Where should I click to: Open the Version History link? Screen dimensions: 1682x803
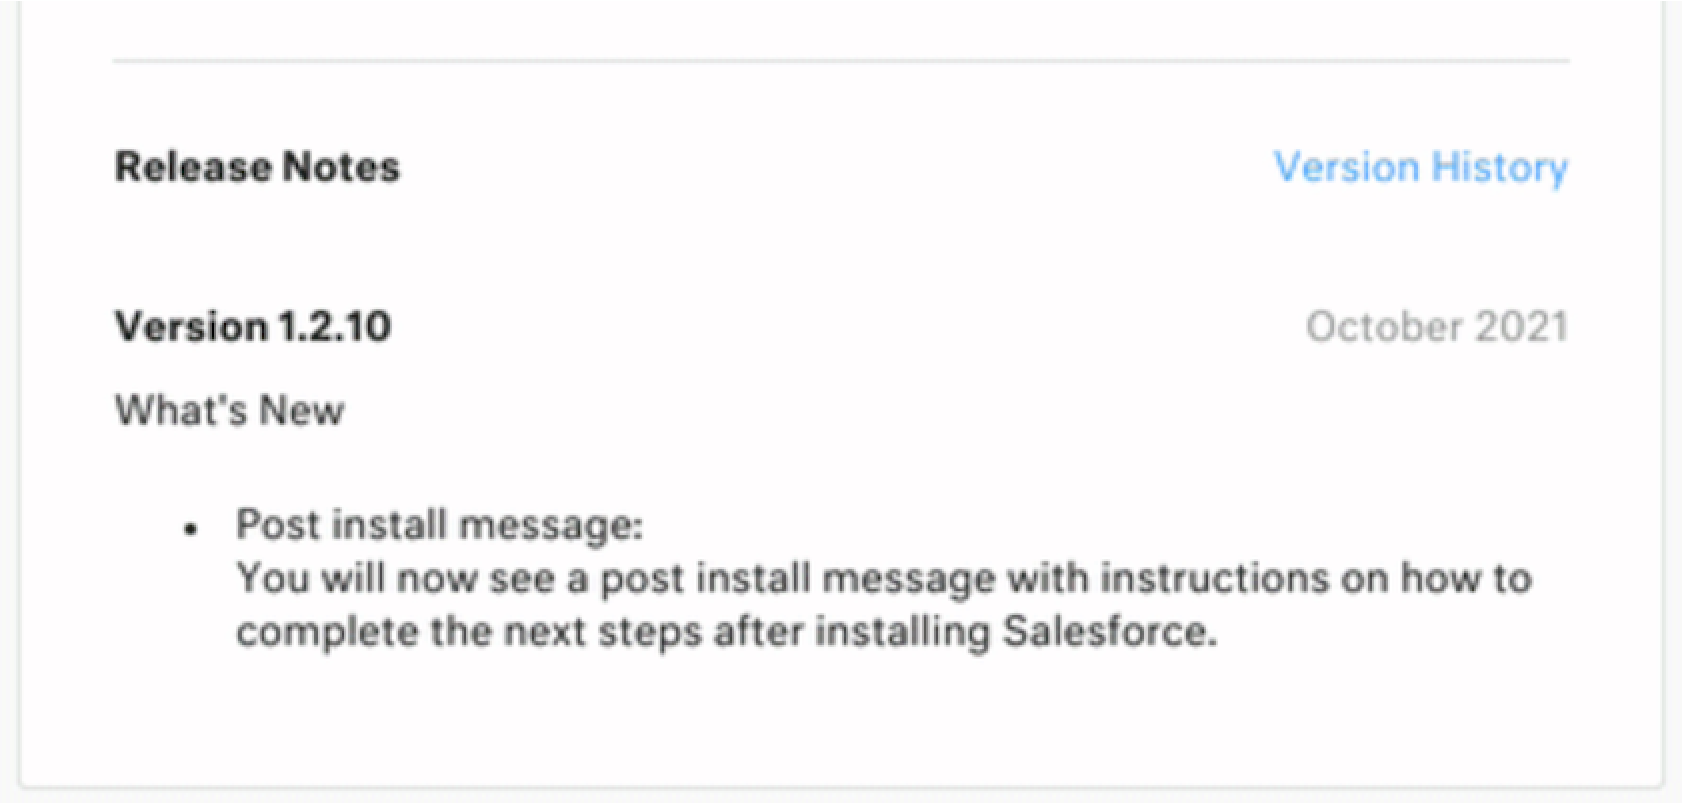(1420, 167)
